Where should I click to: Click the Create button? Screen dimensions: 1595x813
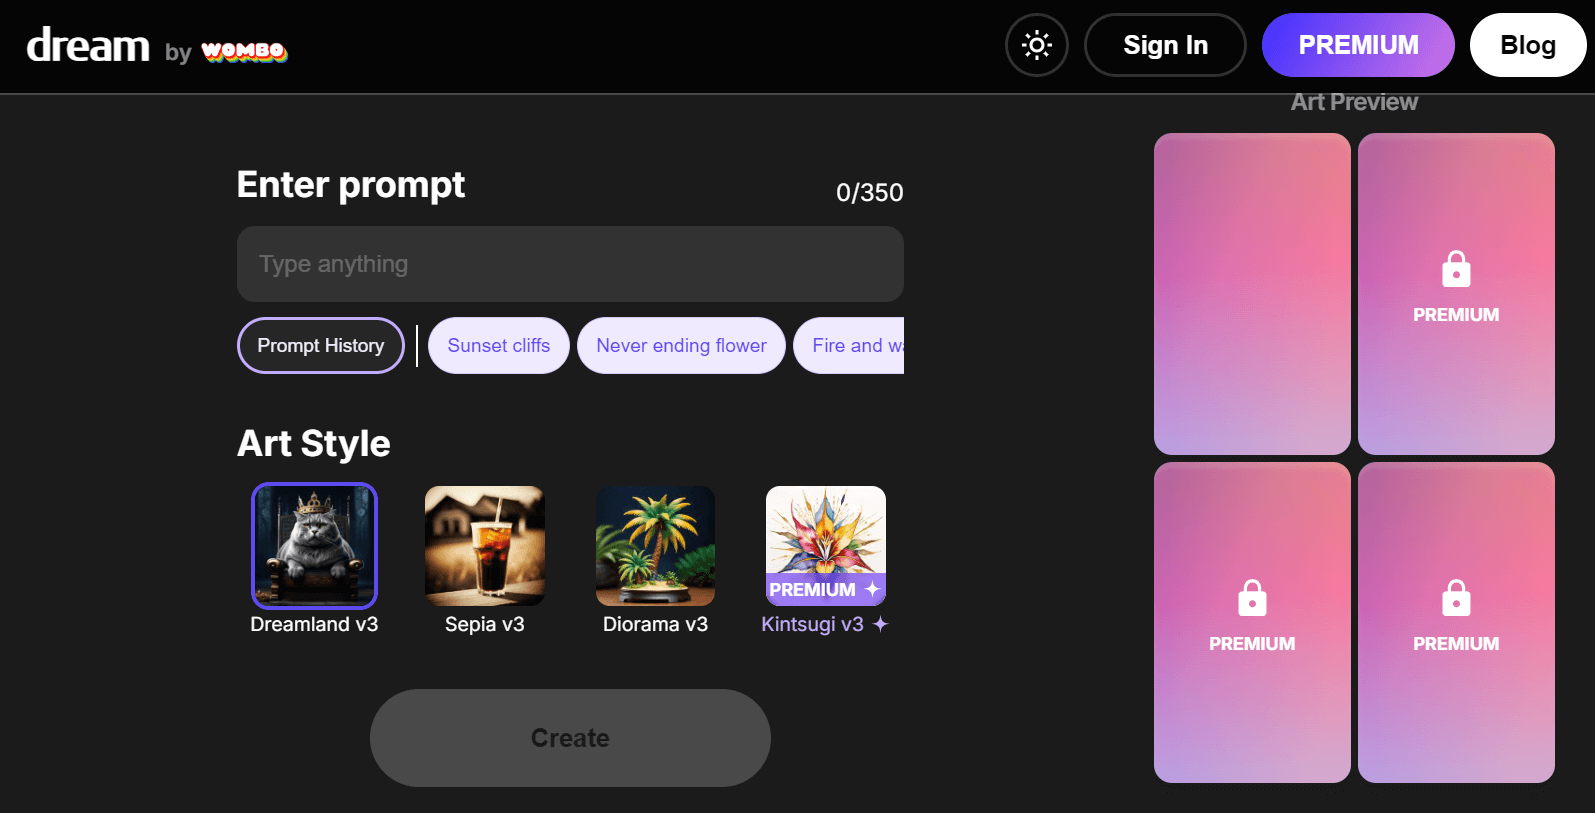point(570,738)
